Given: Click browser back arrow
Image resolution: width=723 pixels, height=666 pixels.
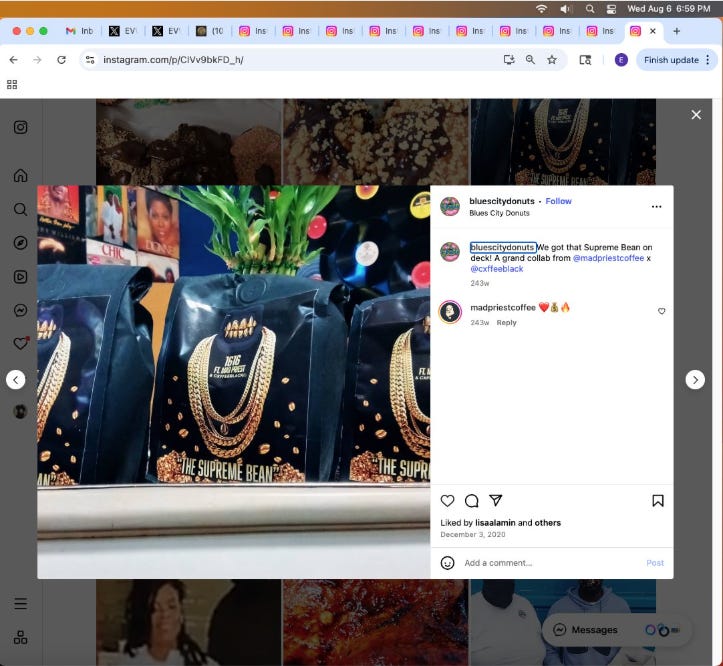Looking at the screenshot, I should pyautogui.click(x=14, y=60).
